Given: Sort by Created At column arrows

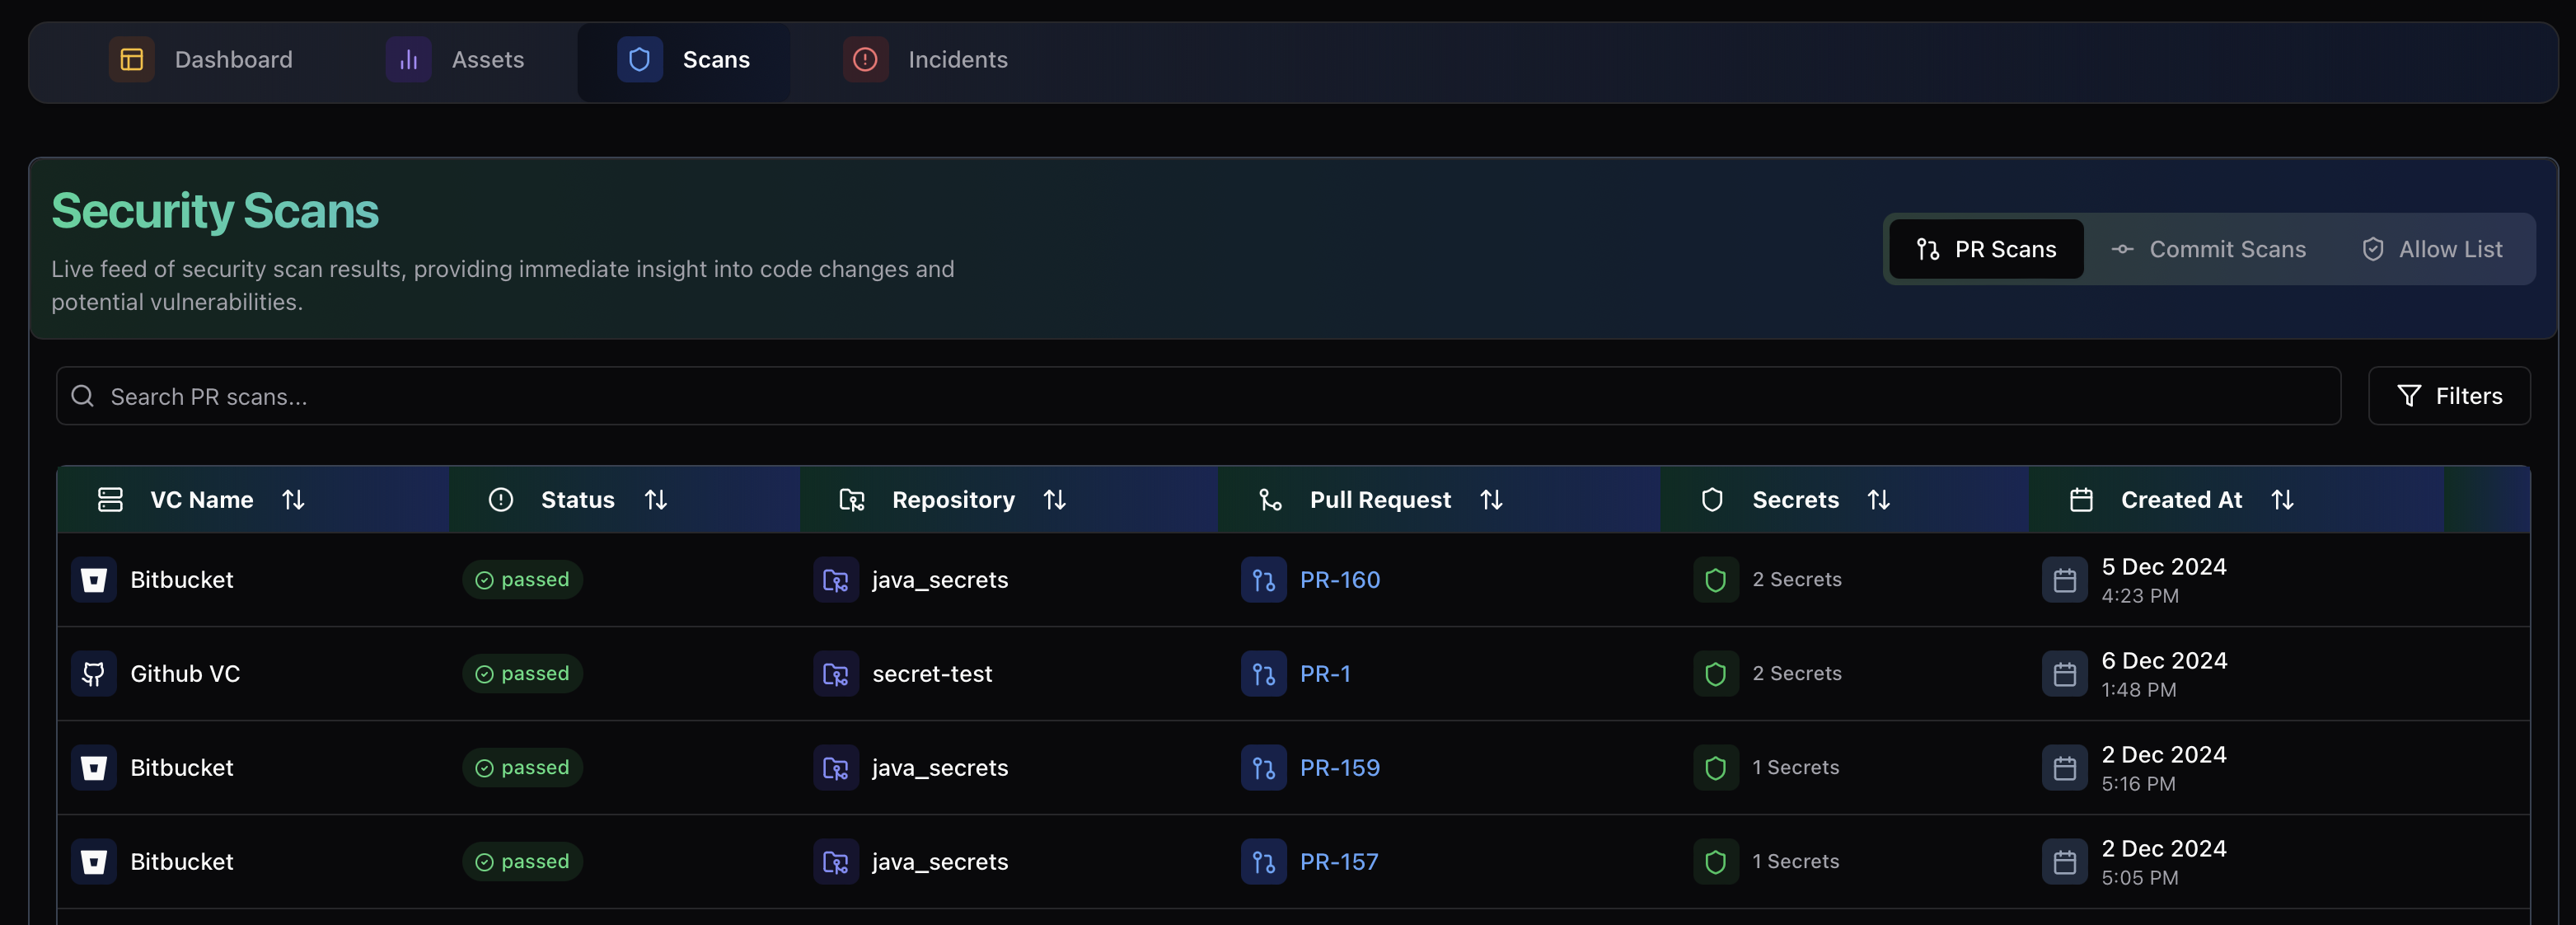Looking at the screenshot, I should click(2282, 499).
